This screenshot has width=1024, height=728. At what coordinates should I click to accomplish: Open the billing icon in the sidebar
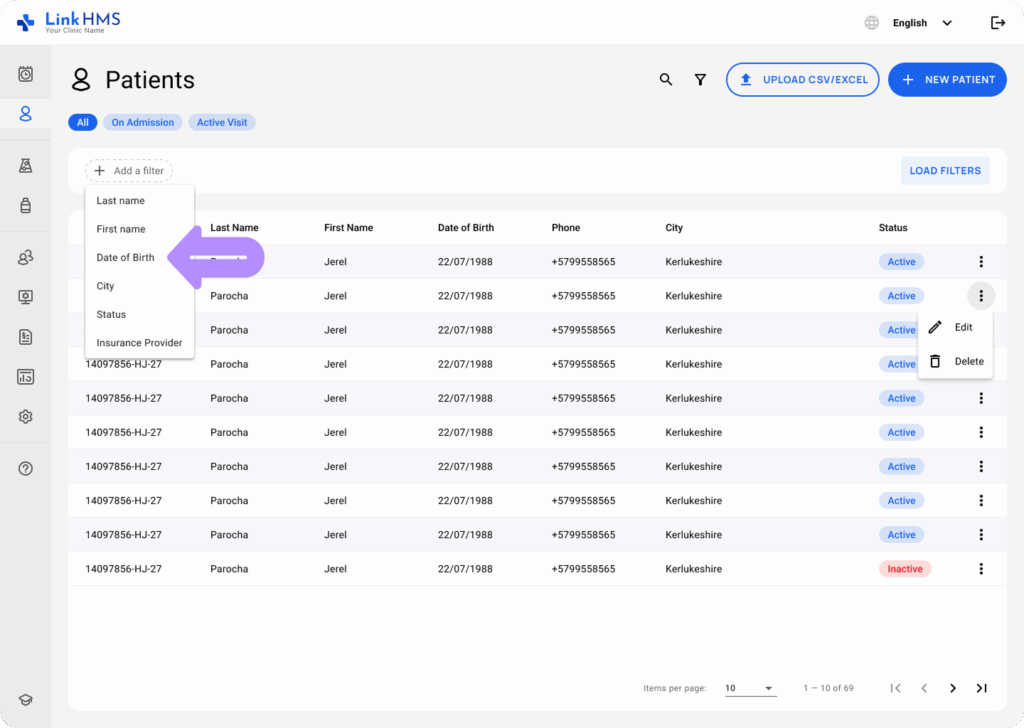(27, 337)
